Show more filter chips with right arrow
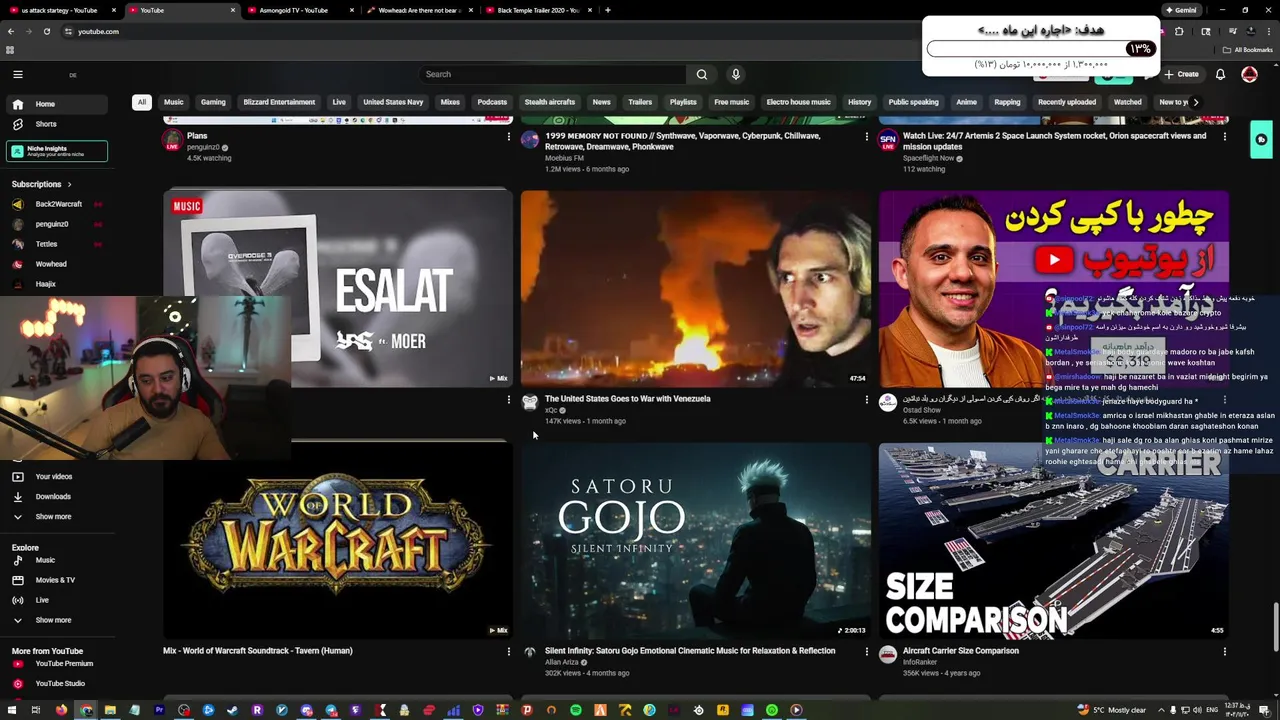This screenshot has height=720, width=1280. 1195,102
